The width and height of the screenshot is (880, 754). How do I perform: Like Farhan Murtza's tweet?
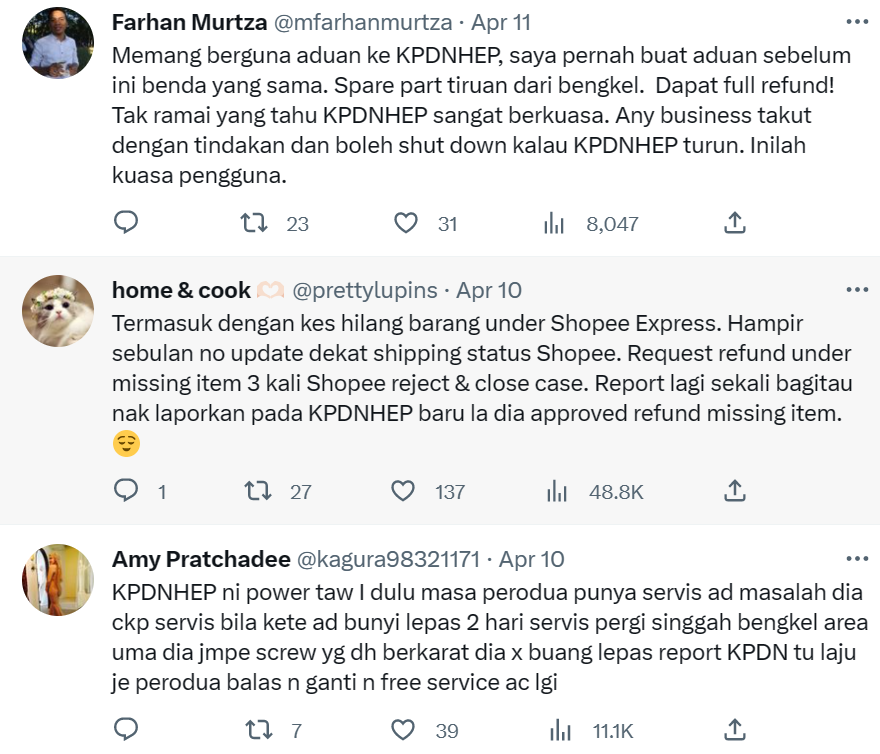pos(405,223)
